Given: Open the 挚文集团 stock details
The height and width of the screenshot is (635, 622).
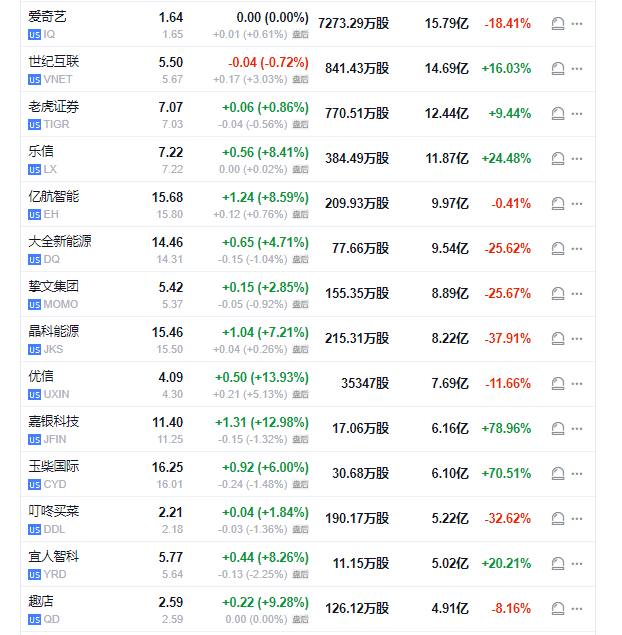Looking at the screenshot, I should [x=55, y=287].
